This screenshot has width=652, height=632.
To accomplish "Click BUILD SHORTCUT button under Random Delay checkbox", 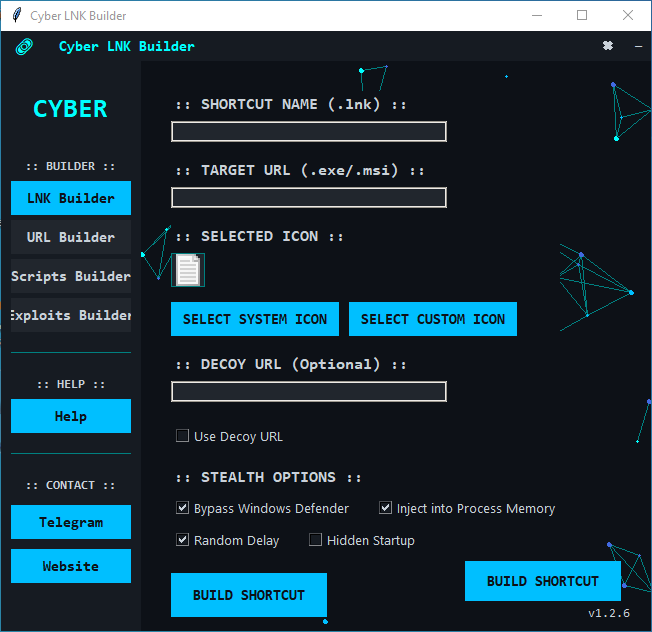I will tap(249, 595).
